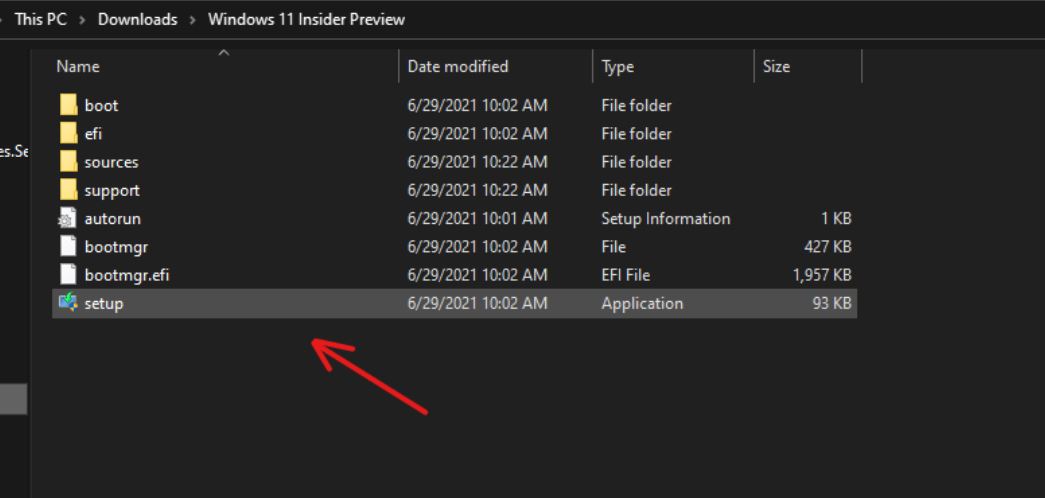The height and width of the screenshot is (498, 1045).
Task: Click the '427 KB' size cell
Action: [x=828, y=247]
